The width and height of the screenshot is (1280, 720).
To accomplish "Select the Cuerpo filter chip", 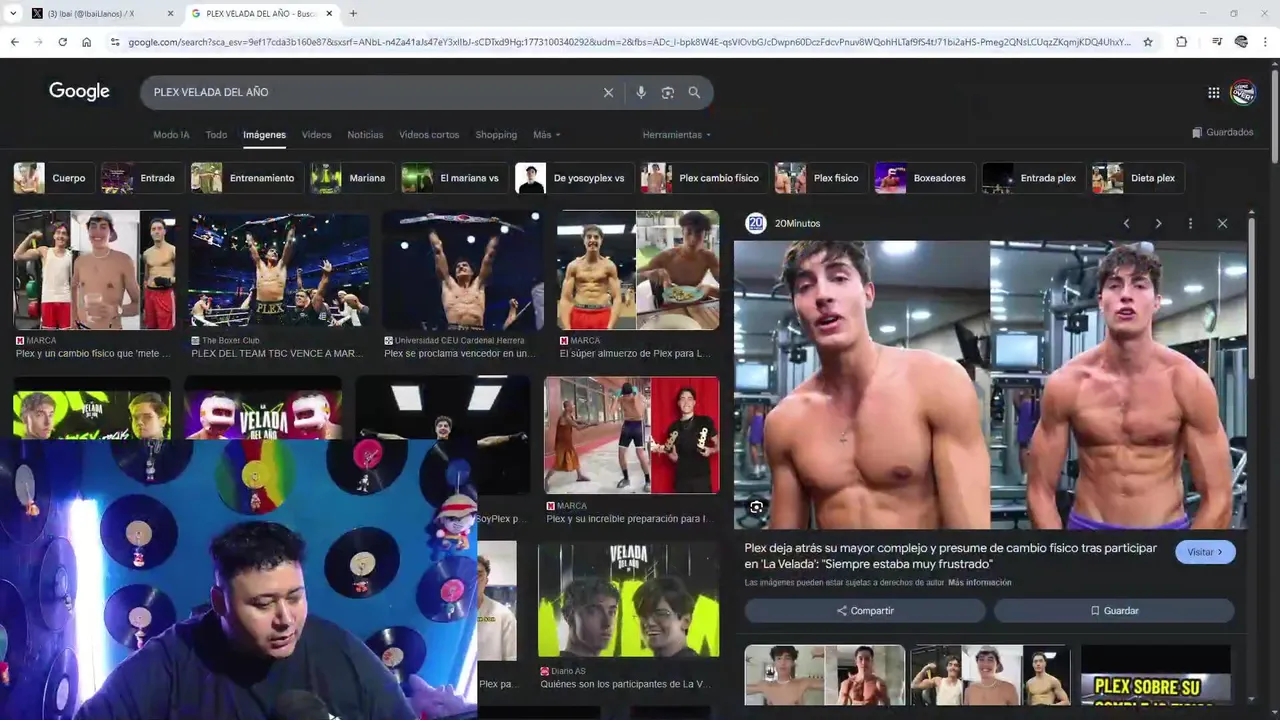I will (x=54, y=178).
